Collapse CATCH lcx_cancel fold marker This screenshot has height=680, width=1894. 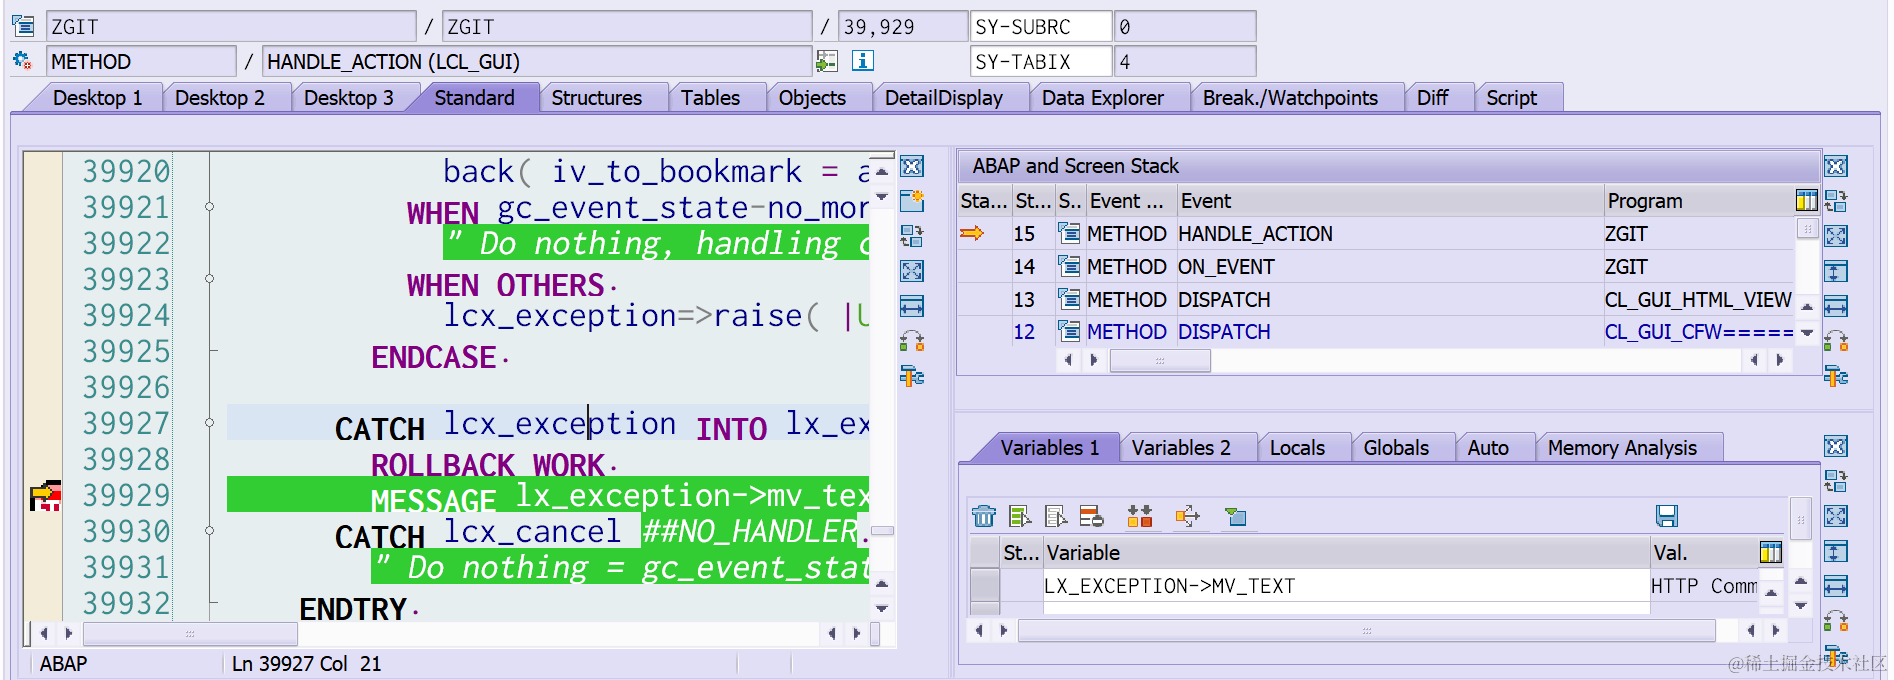[210, 531]
